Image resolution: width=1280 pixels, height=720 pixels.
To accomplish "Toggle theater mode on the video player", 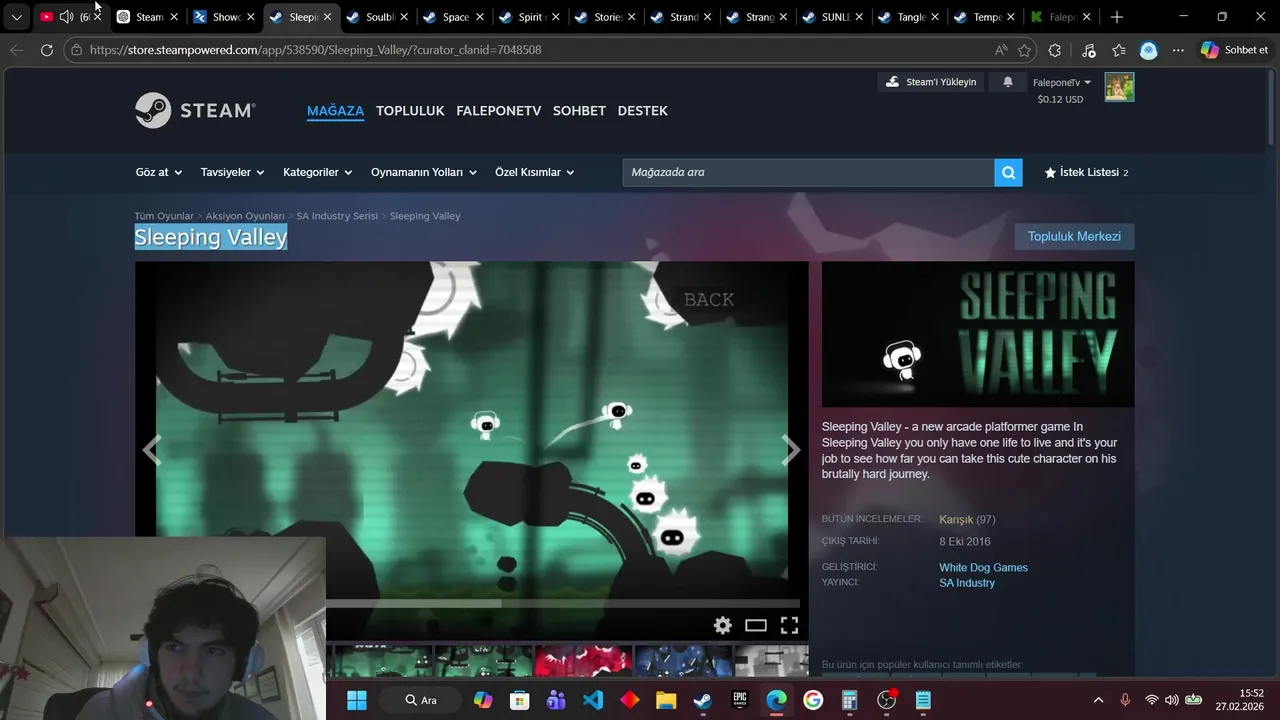I will (x=756, y=625).
